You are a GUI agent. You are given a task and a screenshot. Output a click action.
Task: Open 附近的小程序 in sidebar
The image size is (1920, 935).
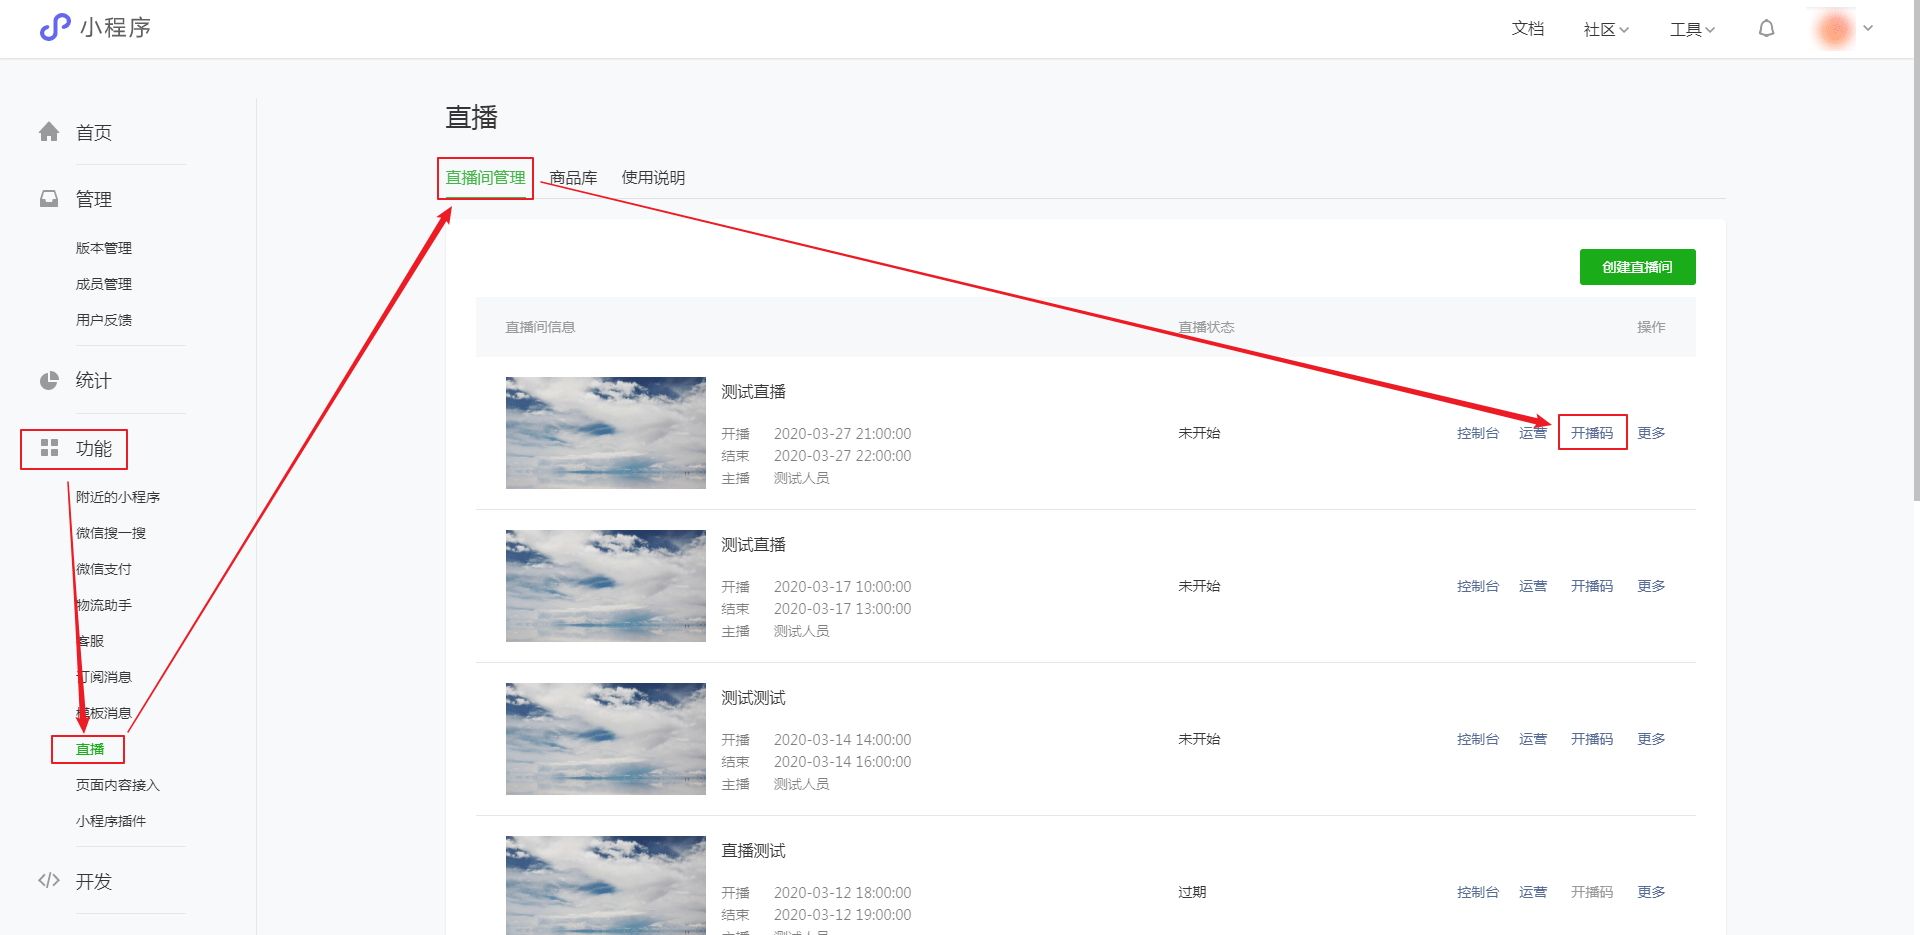[118, 497]
